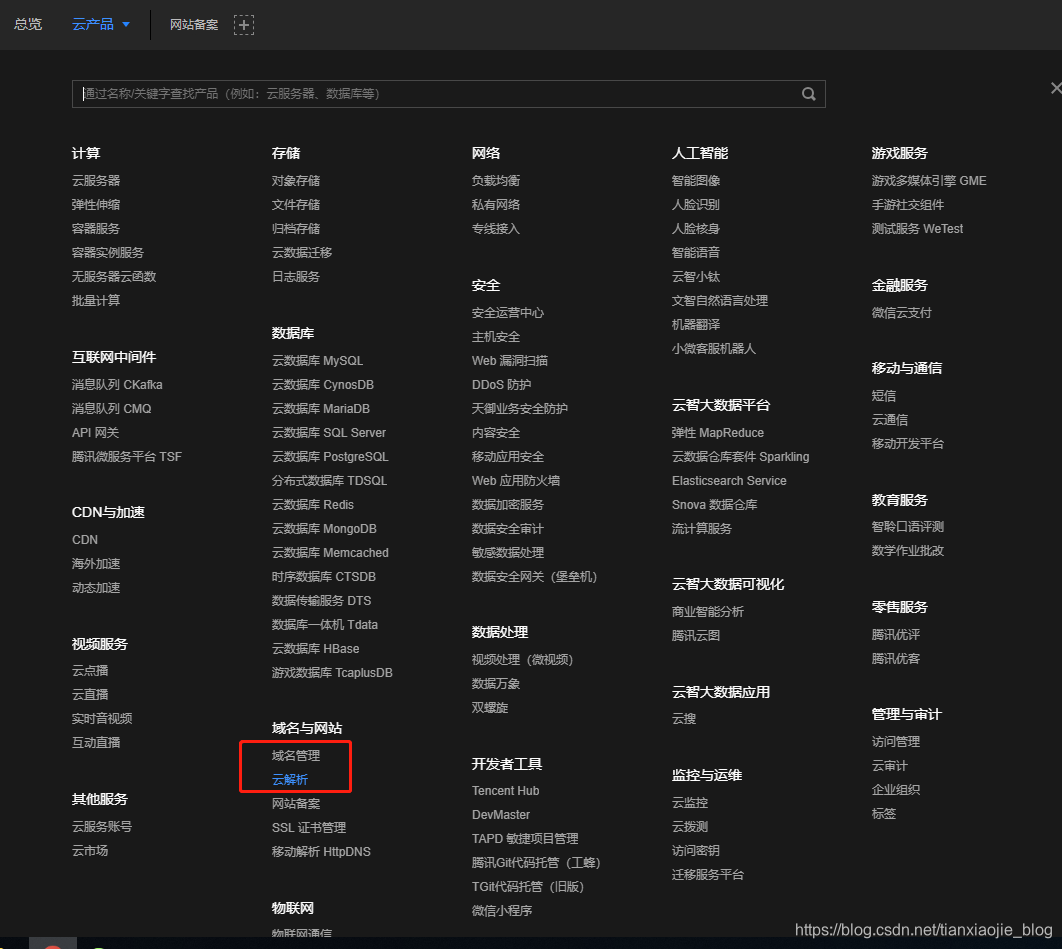Open 迁移服务平台 link
This screenshot has width=1062, height=949.
(708, 875)
